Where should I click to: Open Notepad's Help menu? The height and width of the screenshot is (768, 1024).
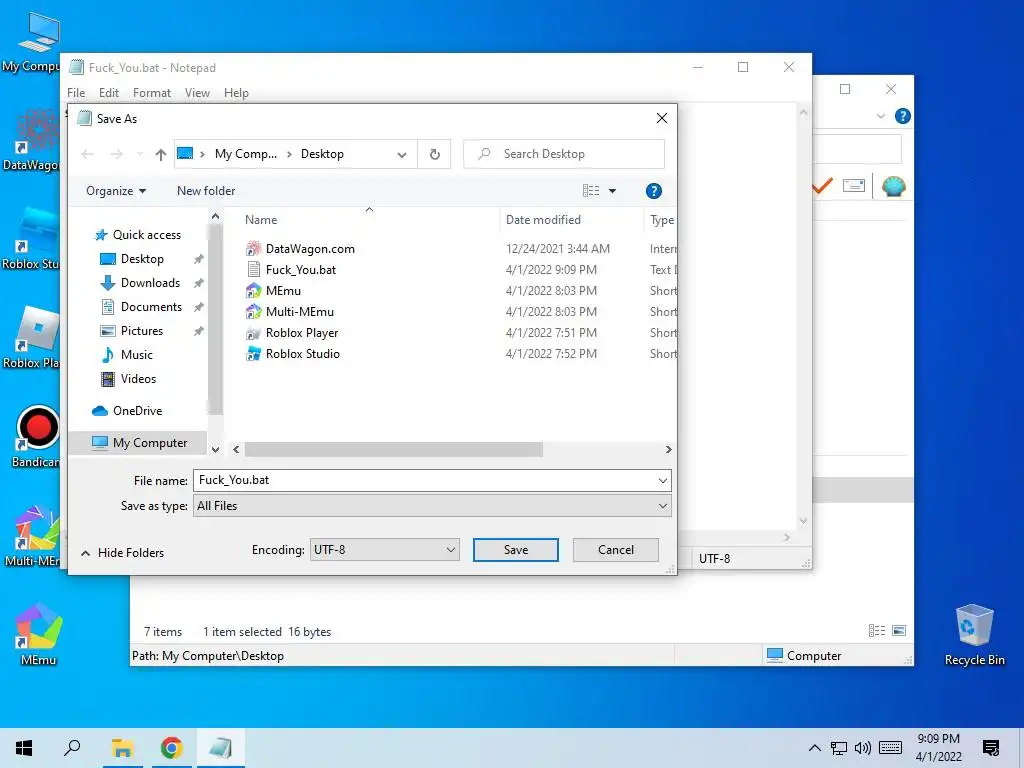pyautogui.click(x=236, y=93)
